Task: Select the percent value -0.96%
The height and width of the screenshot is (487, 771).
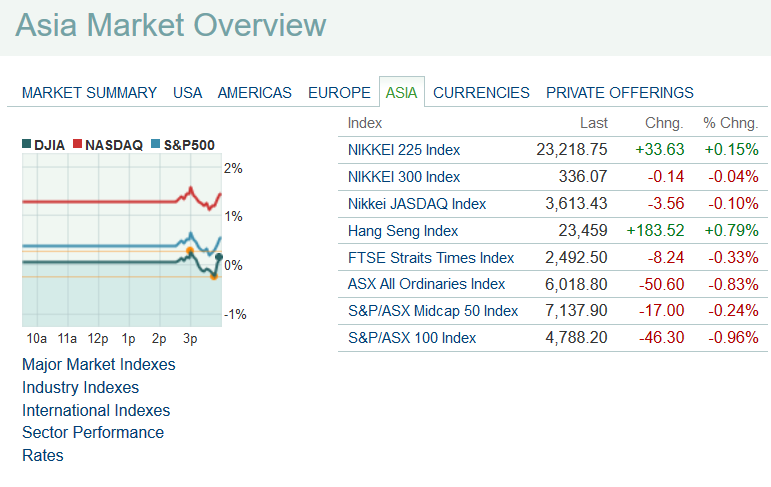Action: point(733,338)
